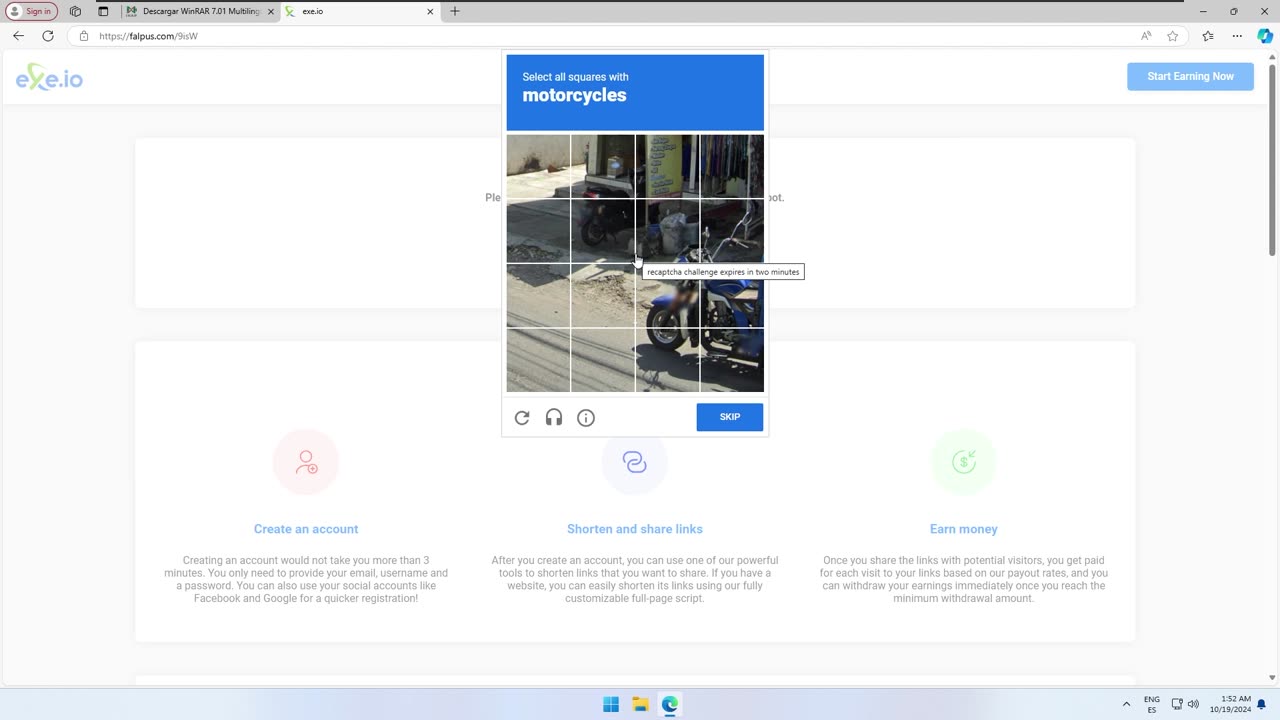Open the volume control in the tray
1280x720 pixels.
click(x=1193, y=704)
